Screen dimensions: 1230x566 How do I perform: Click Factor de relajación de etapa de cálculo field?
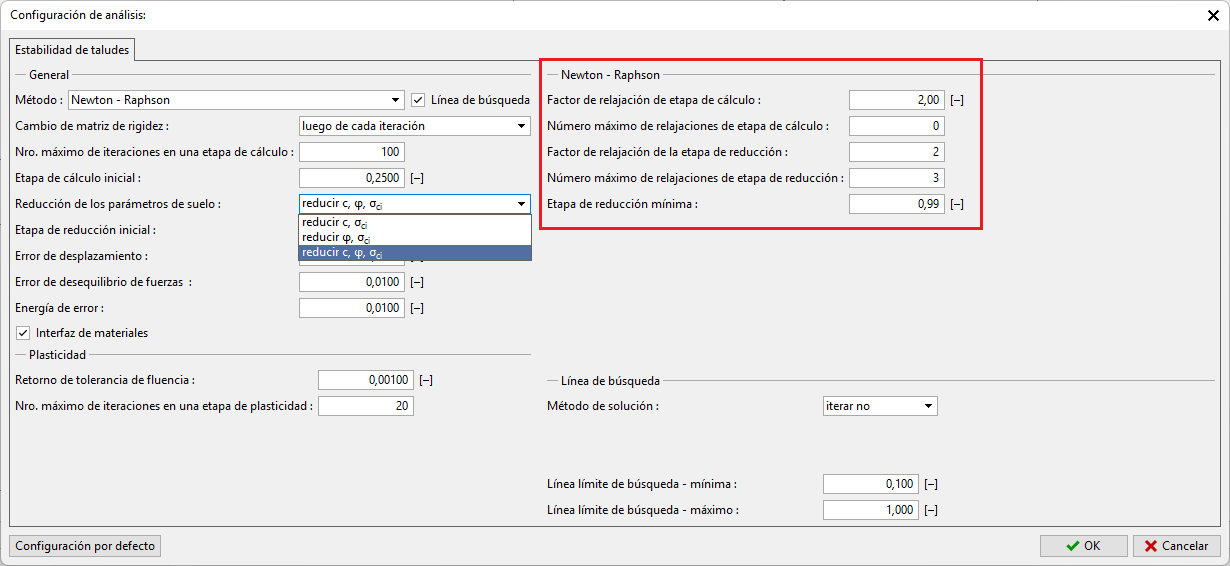click(x=896, y=100)
